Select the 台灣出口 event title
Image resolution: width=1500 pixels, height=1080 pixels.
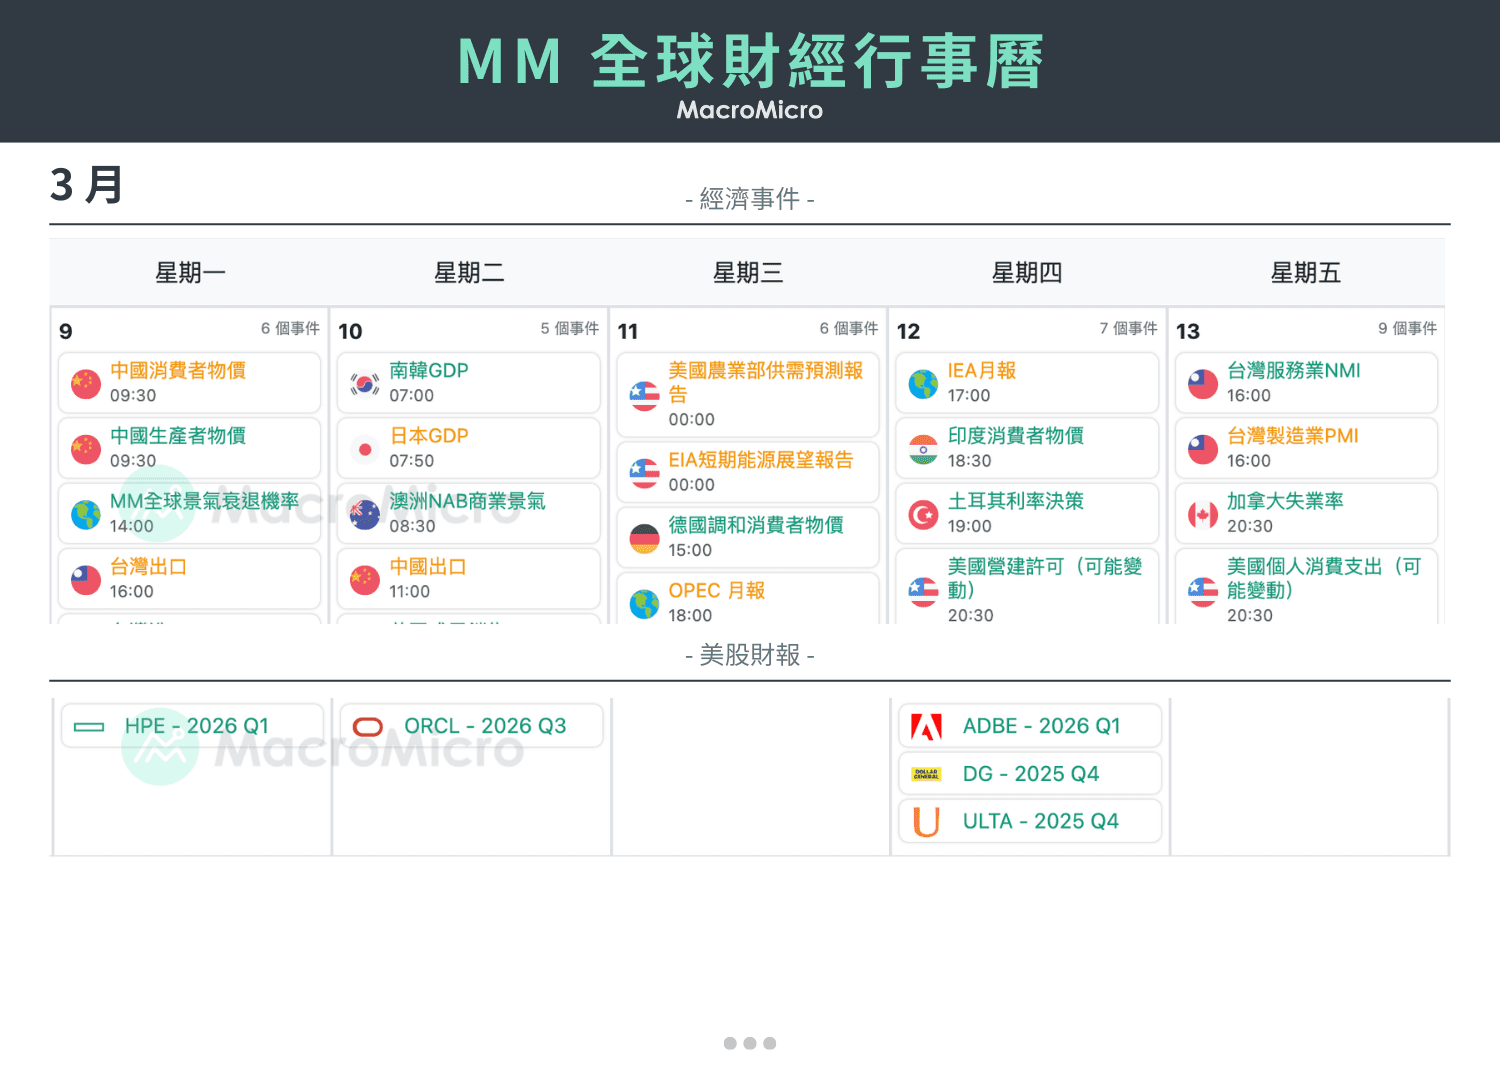148,567
